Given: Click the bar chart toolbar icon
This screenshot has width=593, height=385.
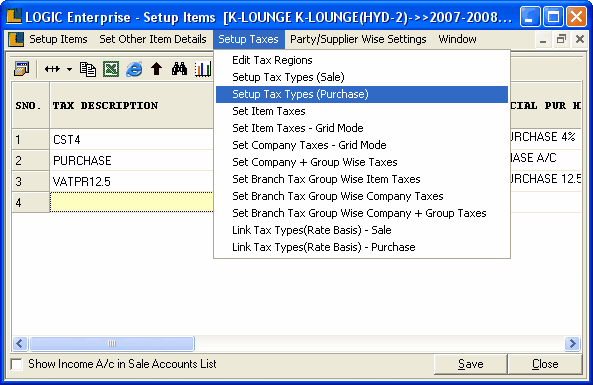Looking at the screenshot, I should (x=203, y=69).
